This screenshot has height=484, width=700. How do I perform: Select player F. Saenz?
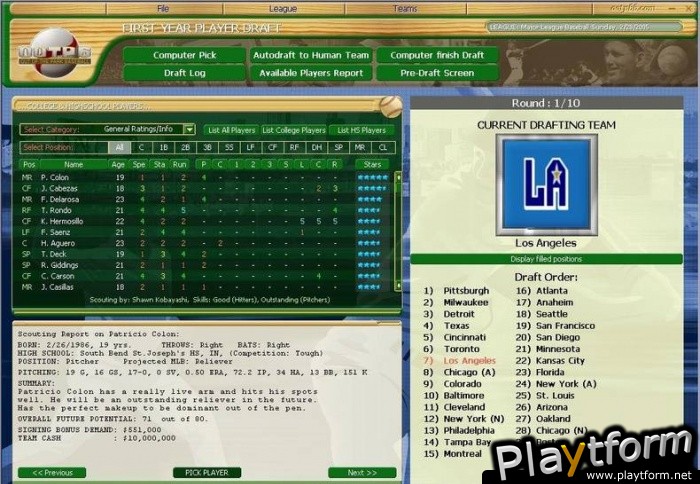click(205, 232)
